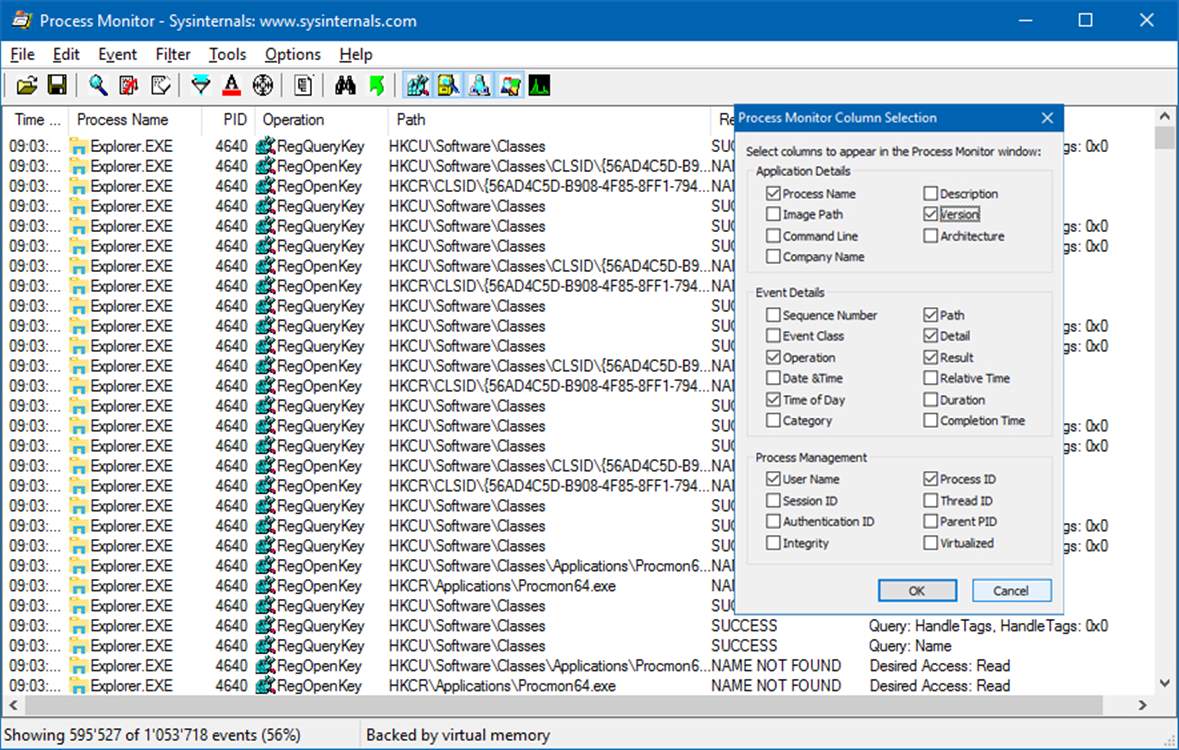Click the Clear display icon

coord(160,86)
